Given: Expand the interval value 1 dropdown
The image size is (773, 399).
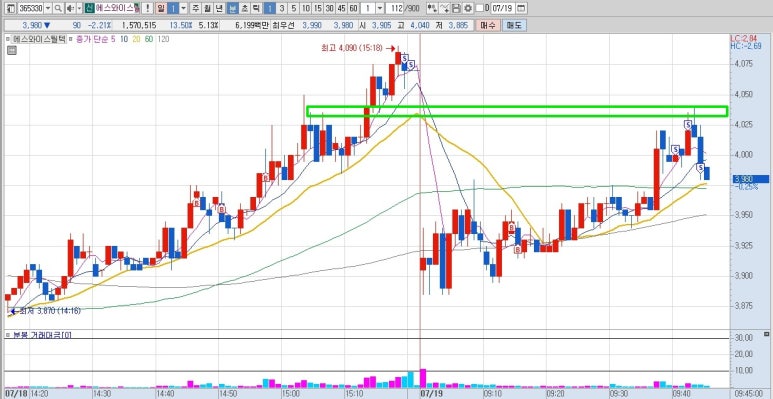Looking at the screenshot, I should (x=380, y=8).
